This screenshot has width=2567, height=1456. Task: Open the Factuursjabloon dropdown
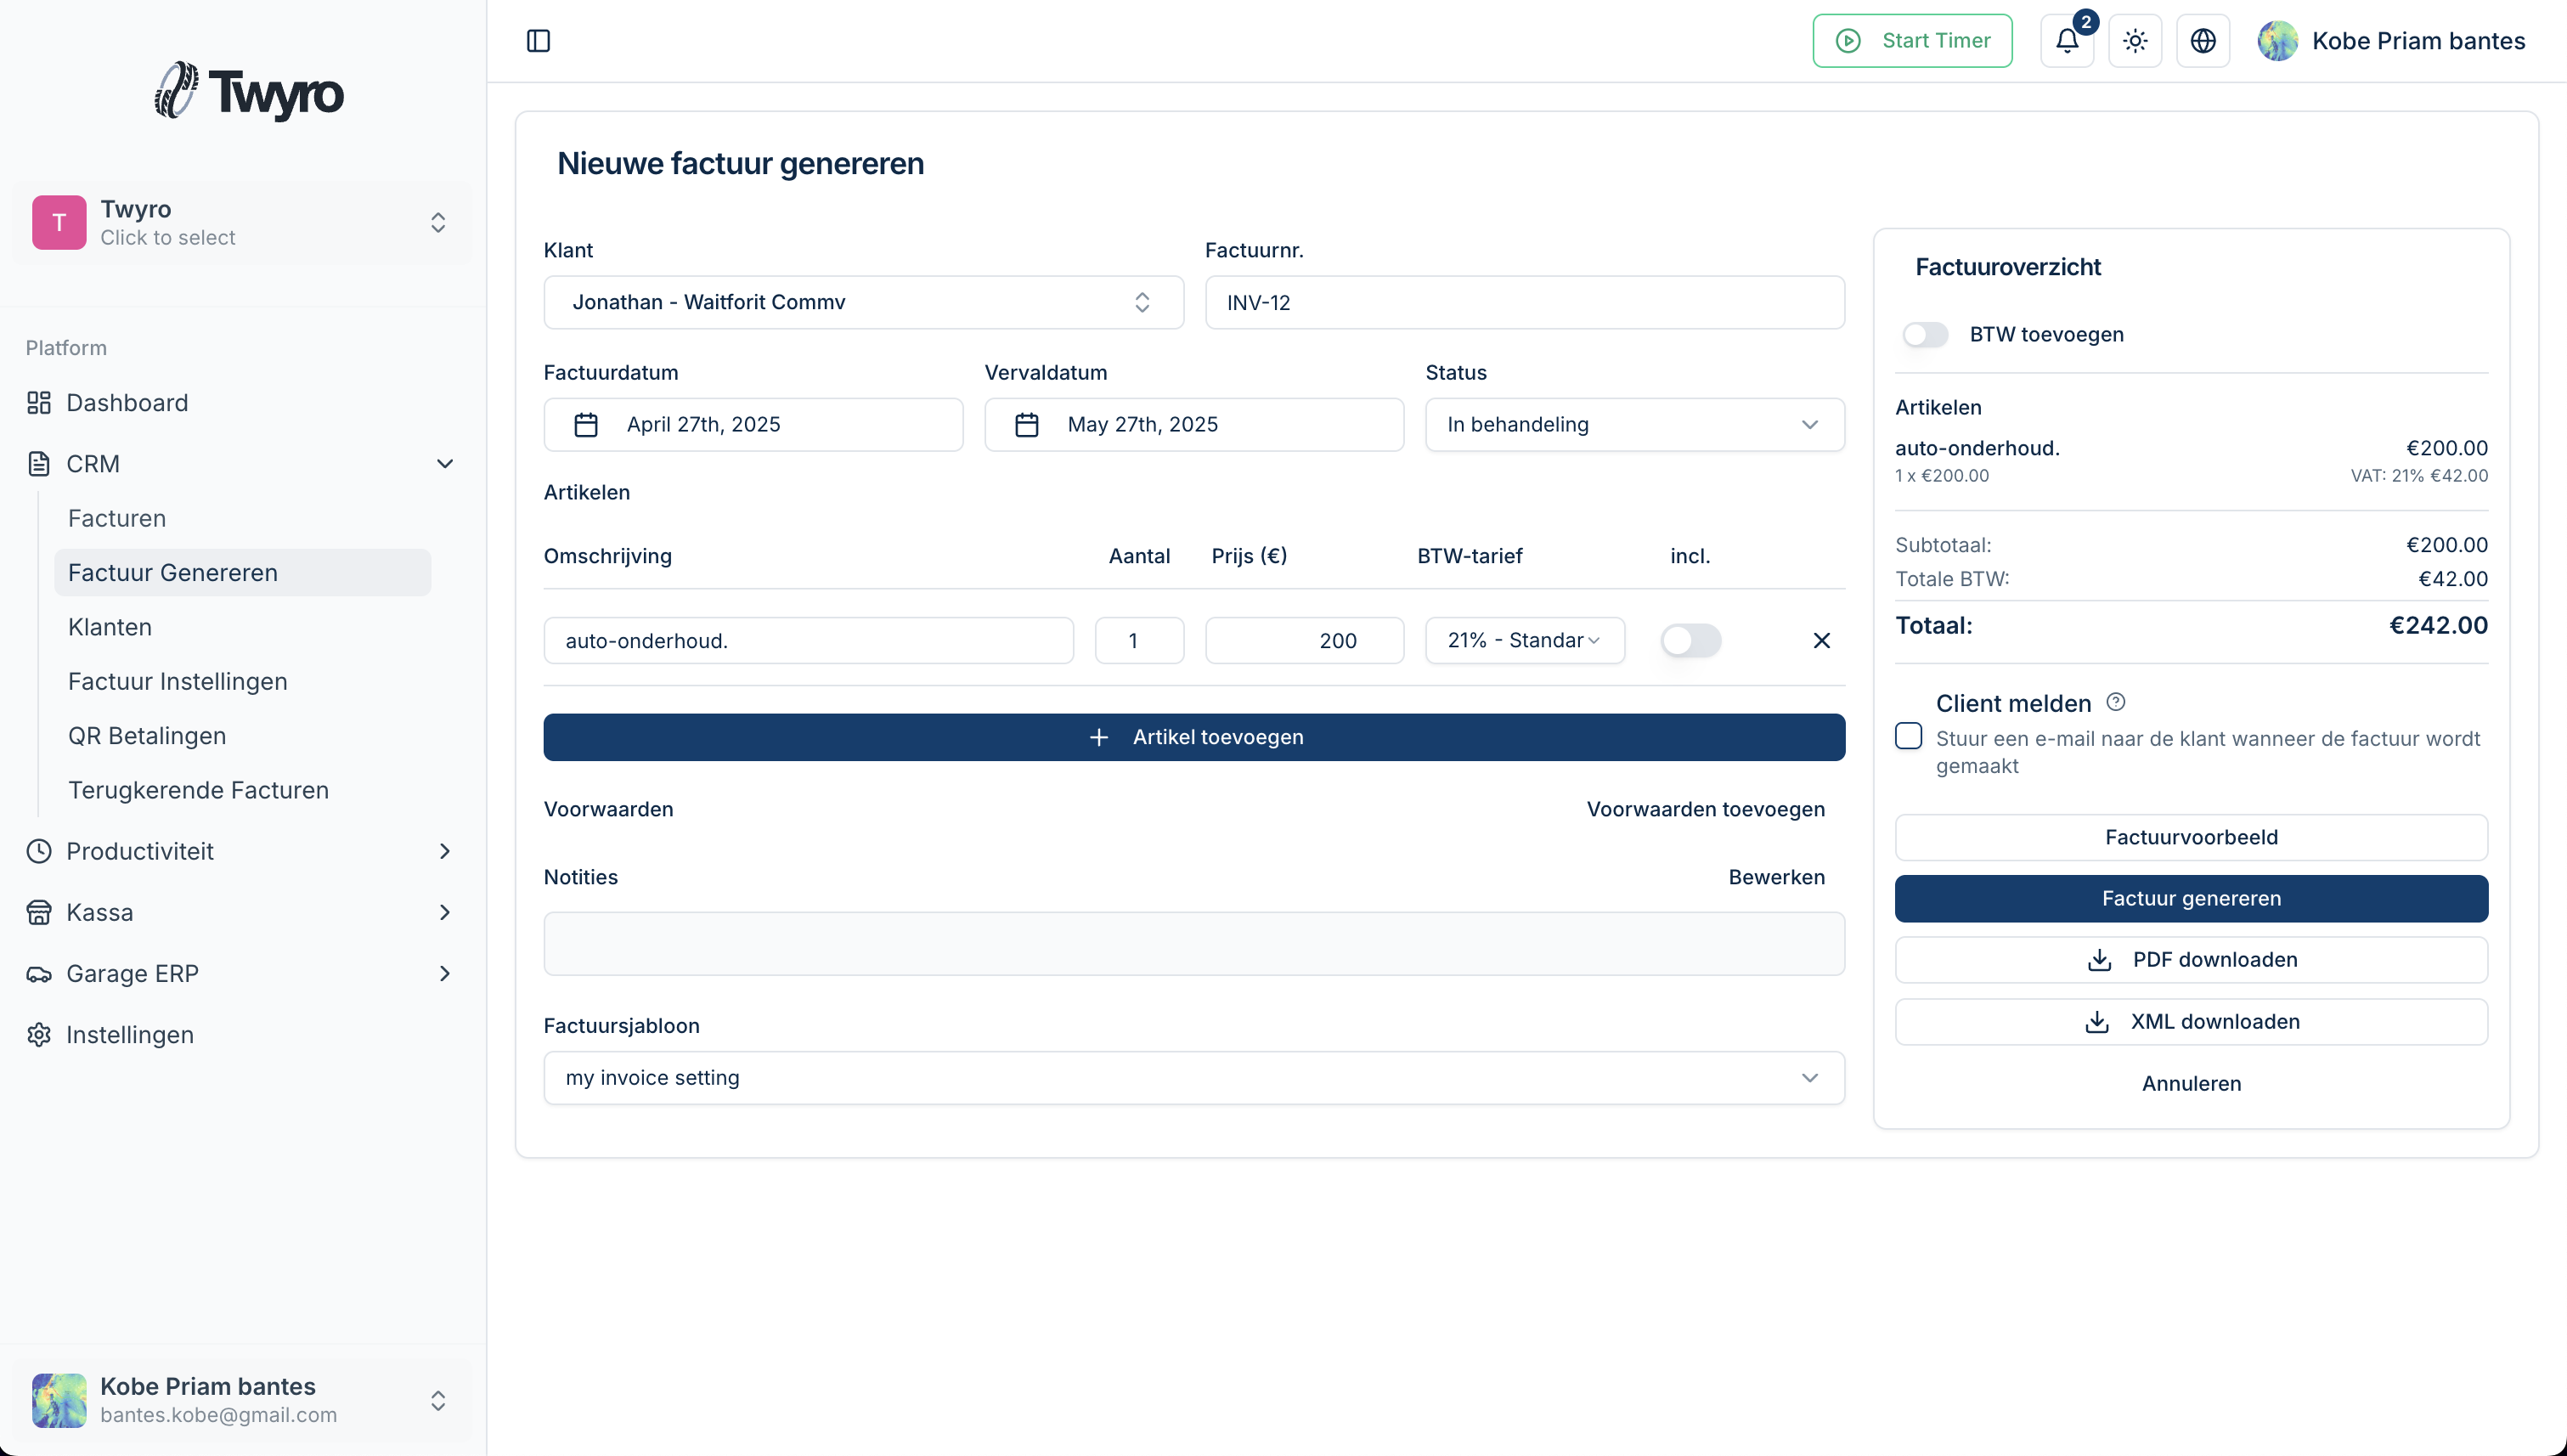pyautogui.click(x=1193, y=1077)
